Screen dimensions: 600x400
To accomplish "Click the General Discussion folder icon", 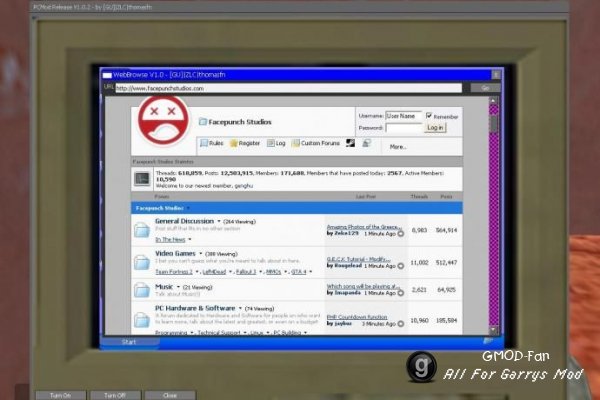I will pos(142,230).
